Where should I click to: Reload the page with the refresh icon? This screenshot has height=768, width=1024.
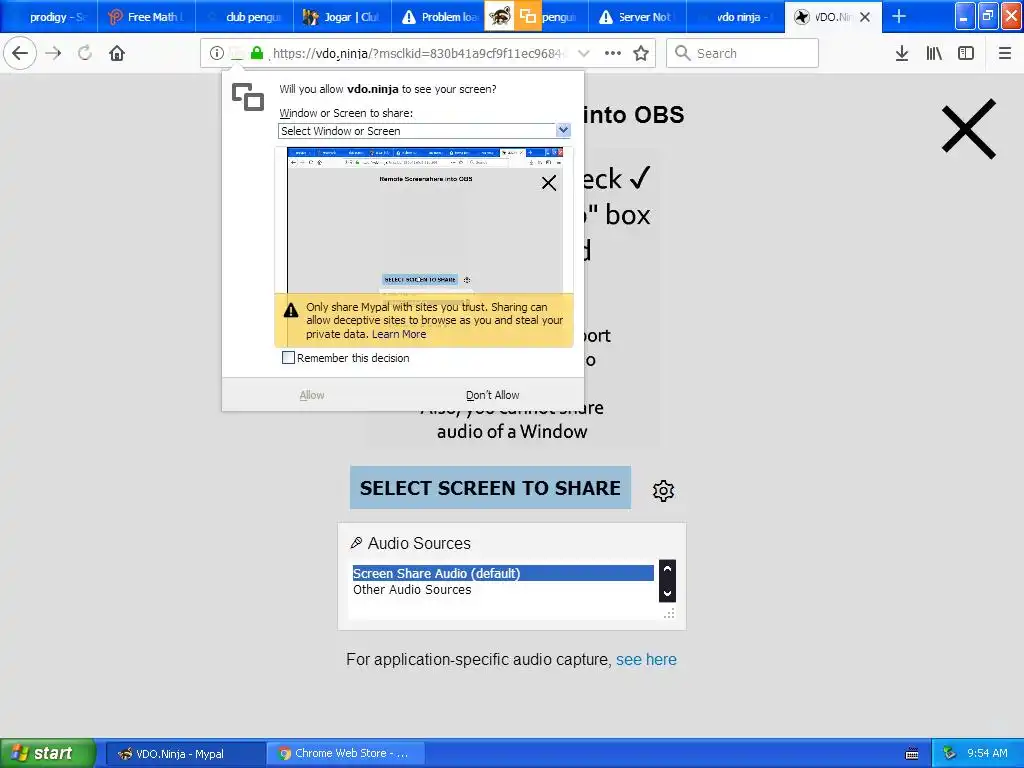[x=85, y=54]
